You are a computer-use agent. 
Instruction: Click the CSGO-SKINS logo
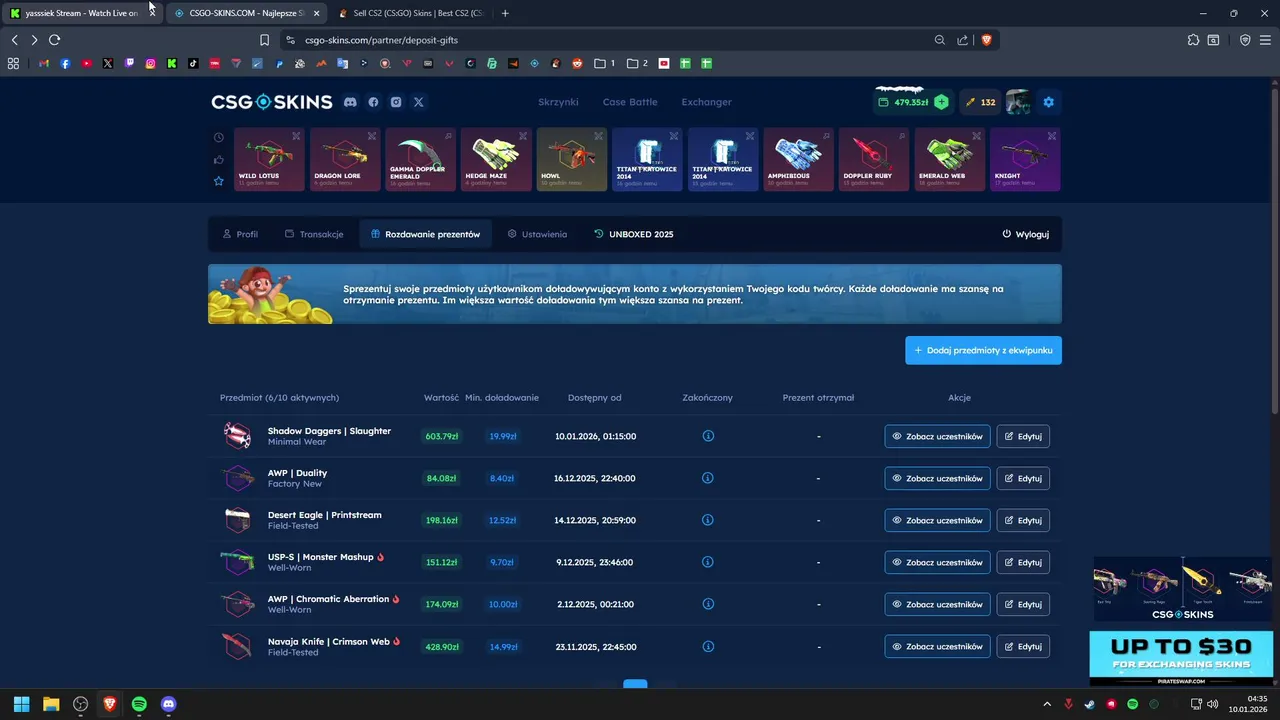coord(271,102)
